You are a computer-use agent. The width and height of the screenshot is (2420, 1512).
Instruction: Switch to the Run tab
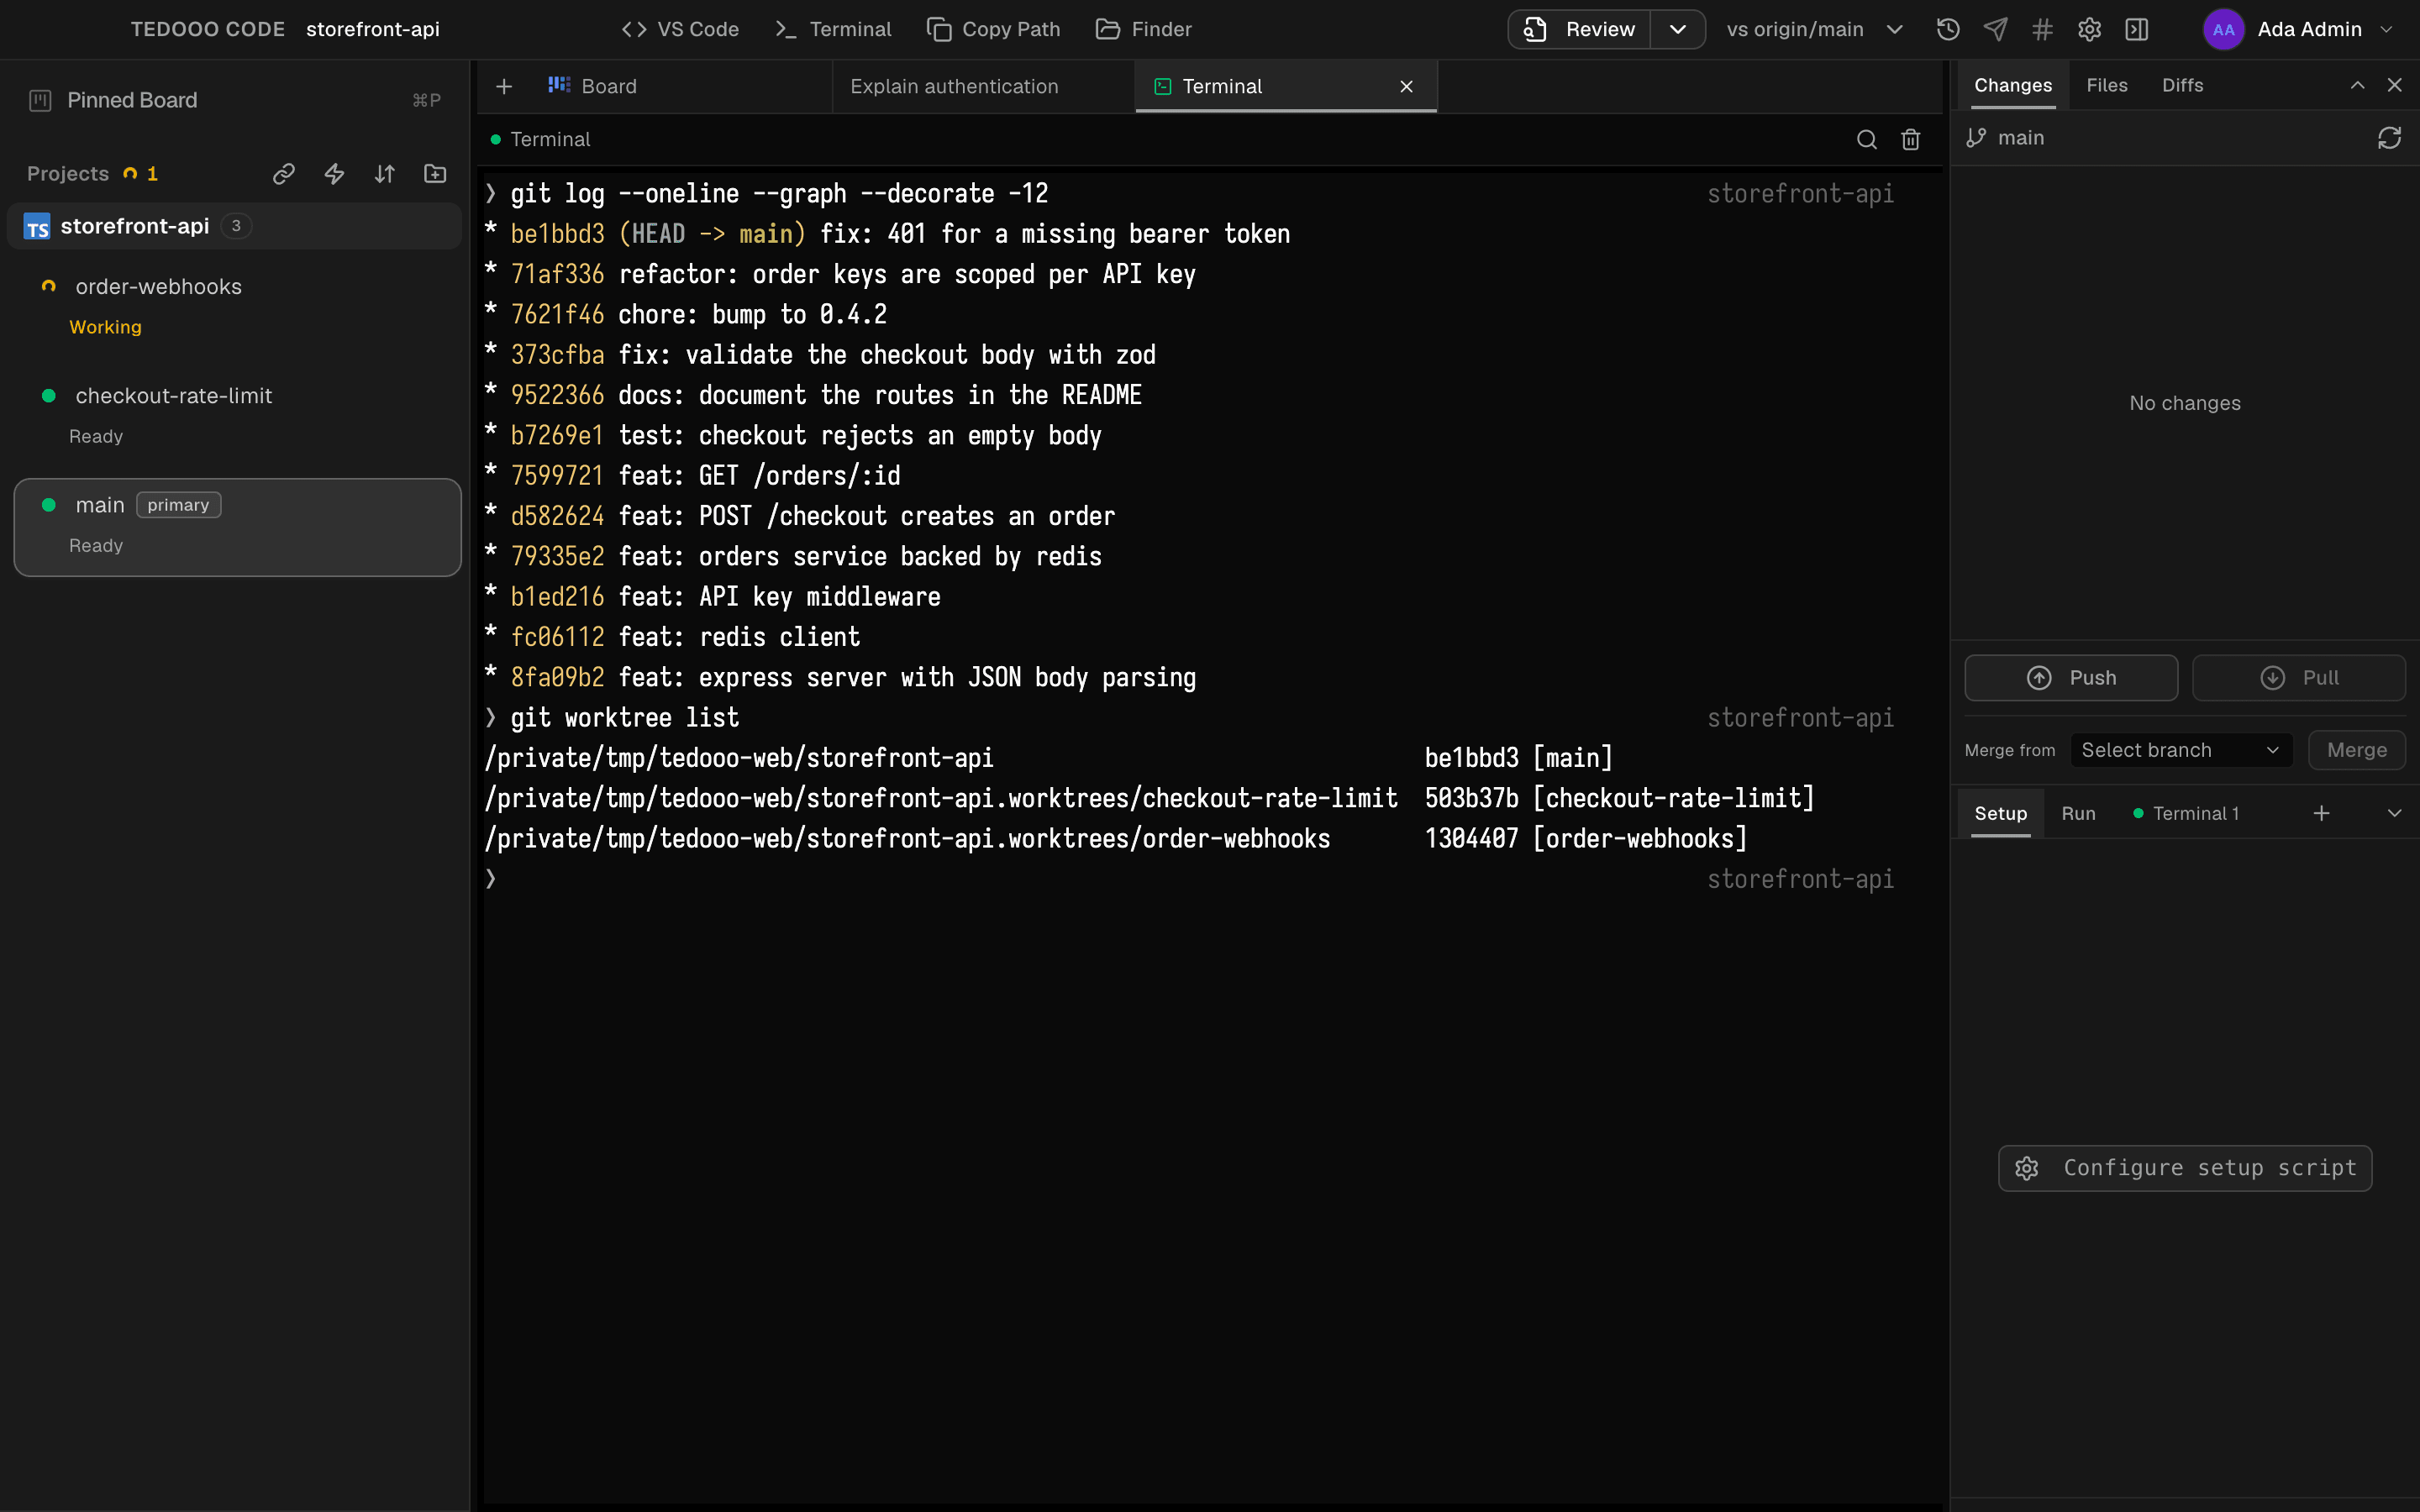click(2078, 814)
